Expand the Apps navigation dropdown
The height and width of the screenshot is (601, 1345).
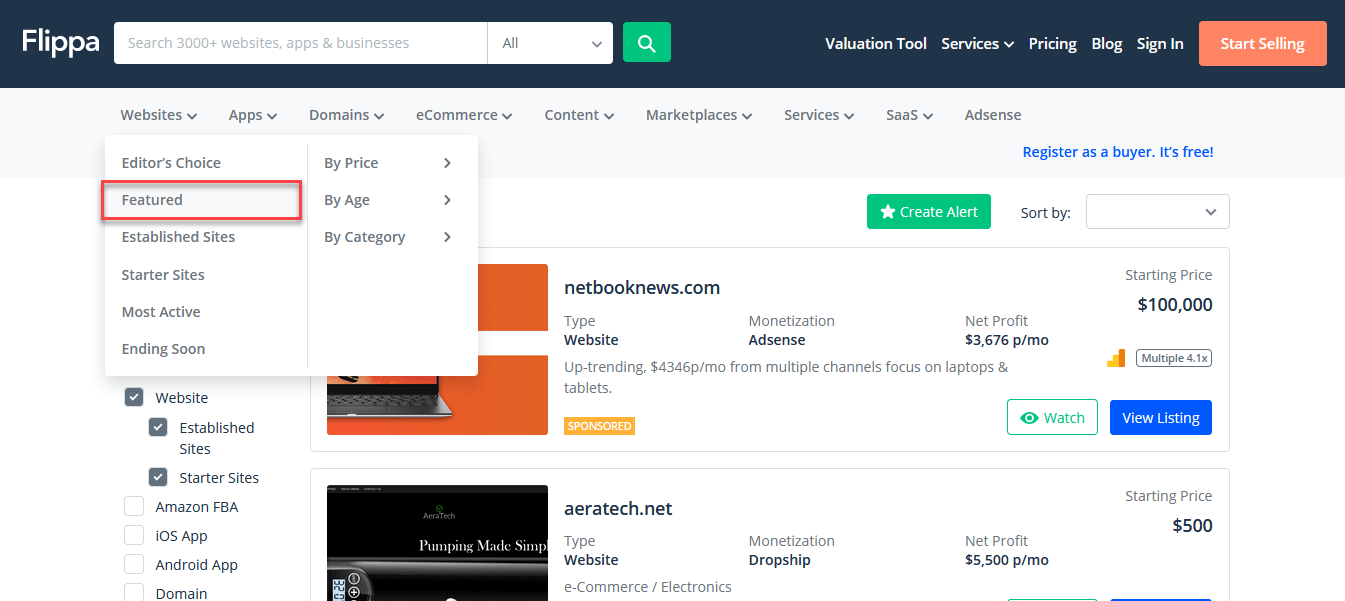252,115
